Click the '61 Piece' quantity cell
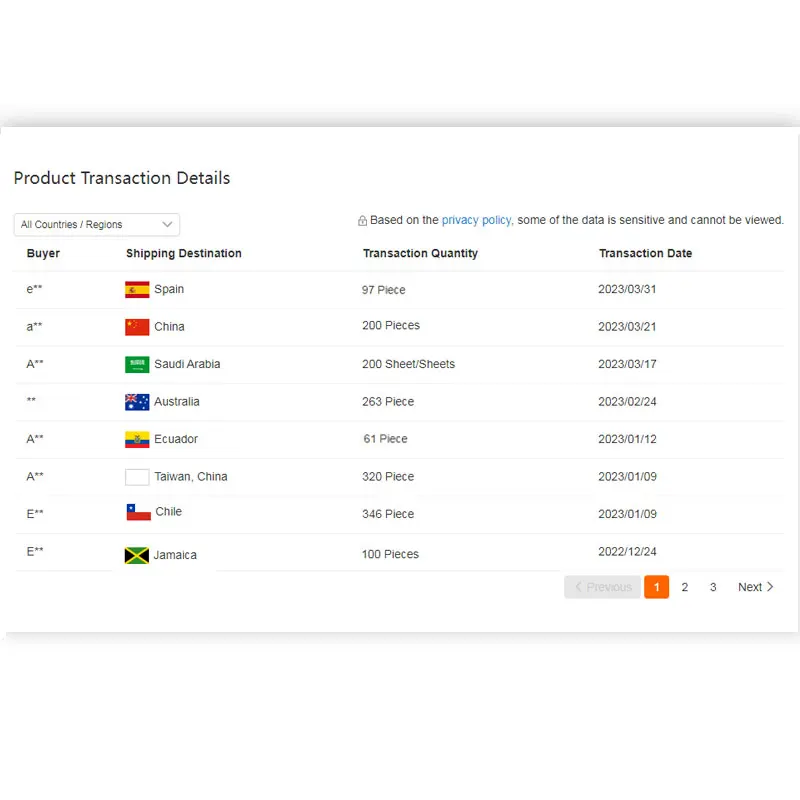Screen dimensions: 800x800 click(385, 439)
